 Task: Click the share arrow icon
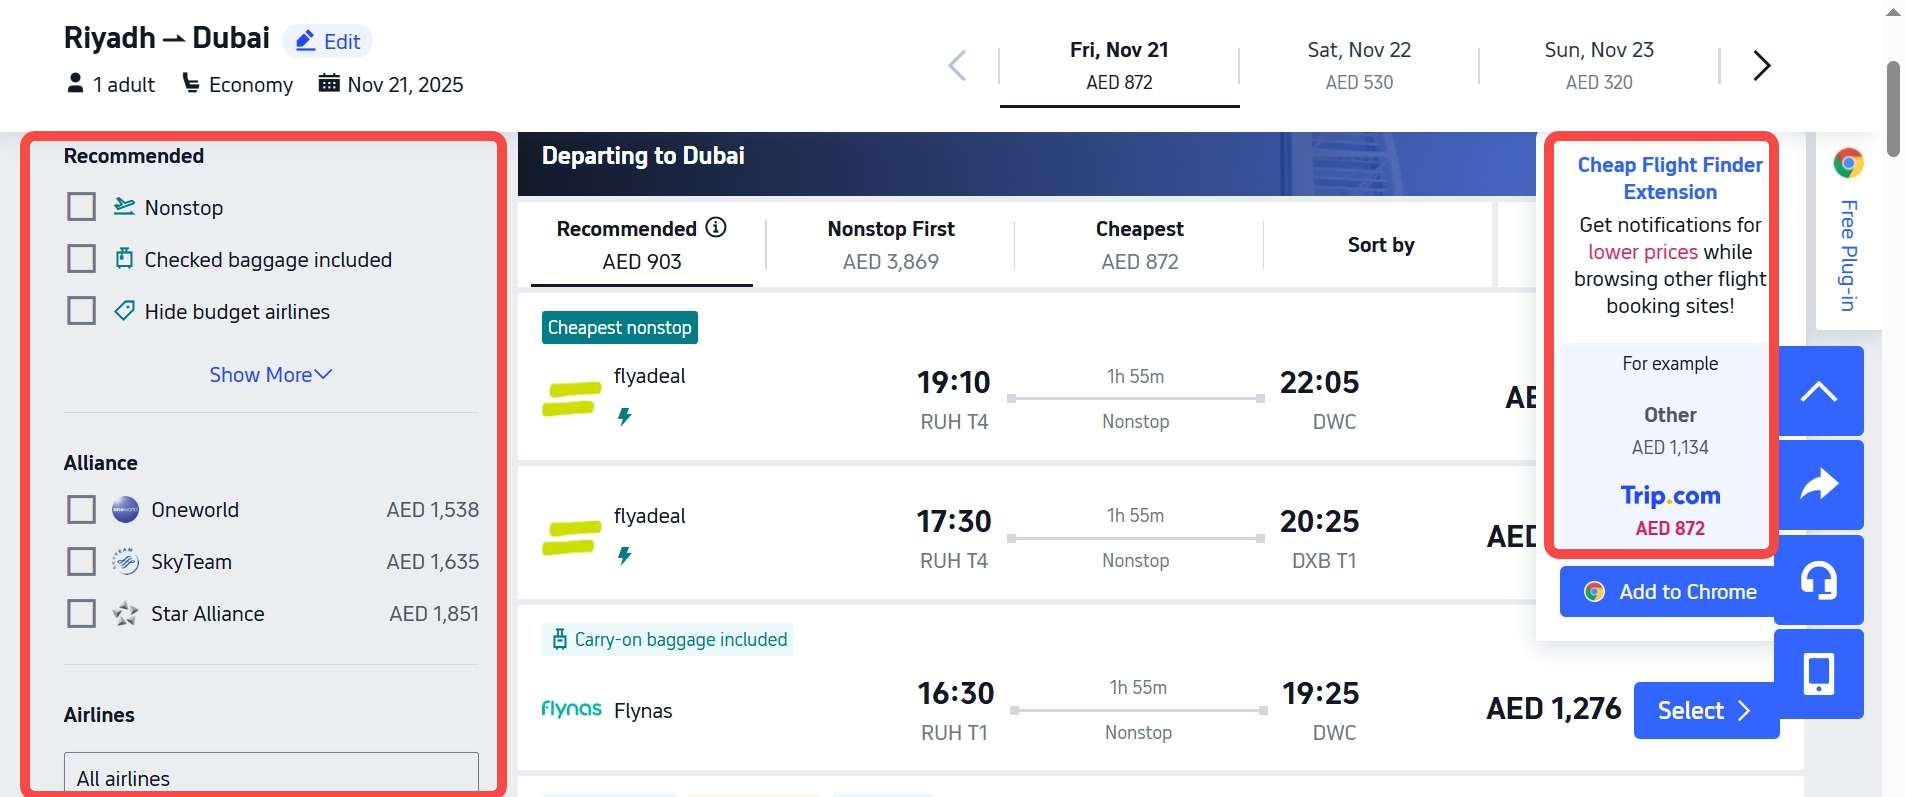1818,485
